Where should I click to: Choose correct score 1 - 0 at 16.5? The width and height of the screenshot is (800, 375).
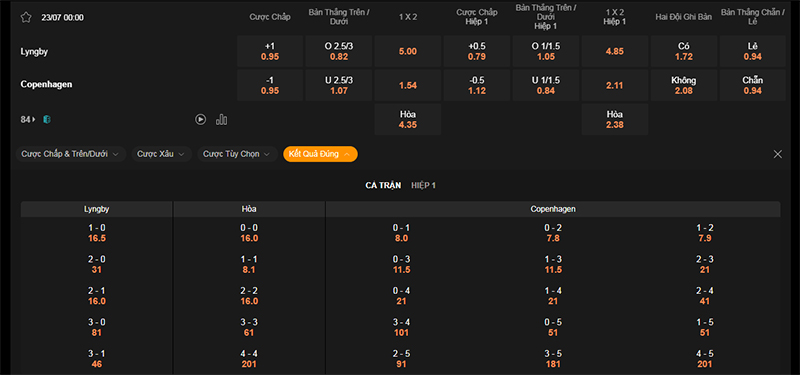coord(96,233)
